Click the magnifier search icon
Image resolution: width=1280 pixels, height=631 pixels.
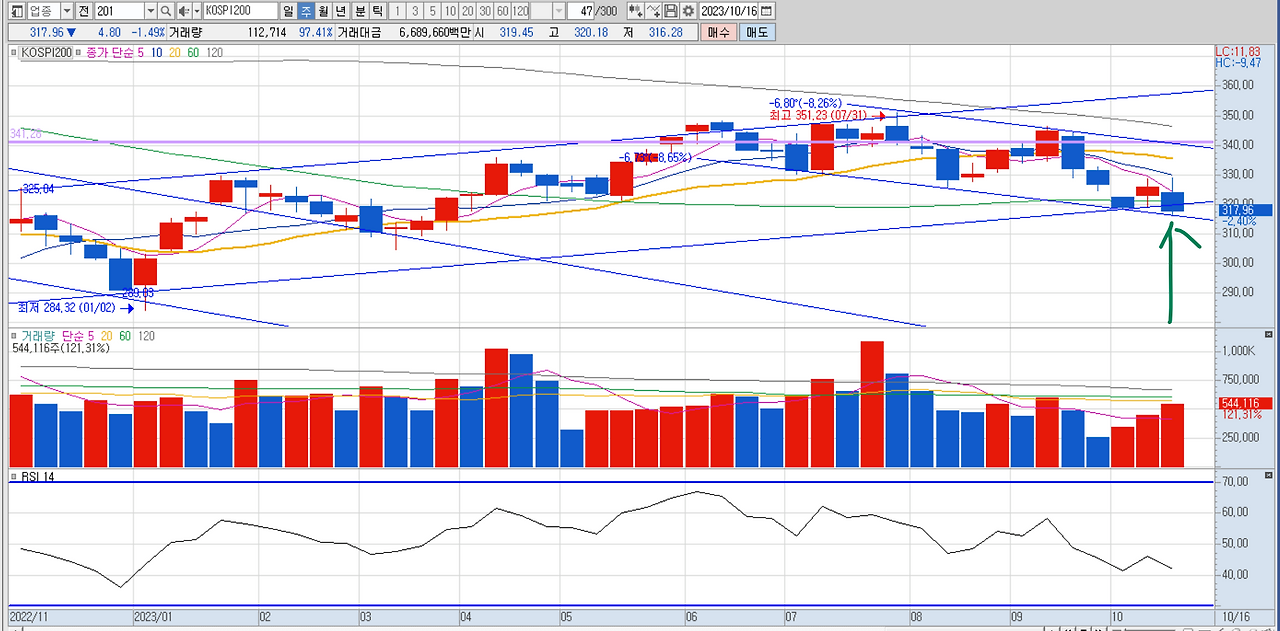pos(165,10)
